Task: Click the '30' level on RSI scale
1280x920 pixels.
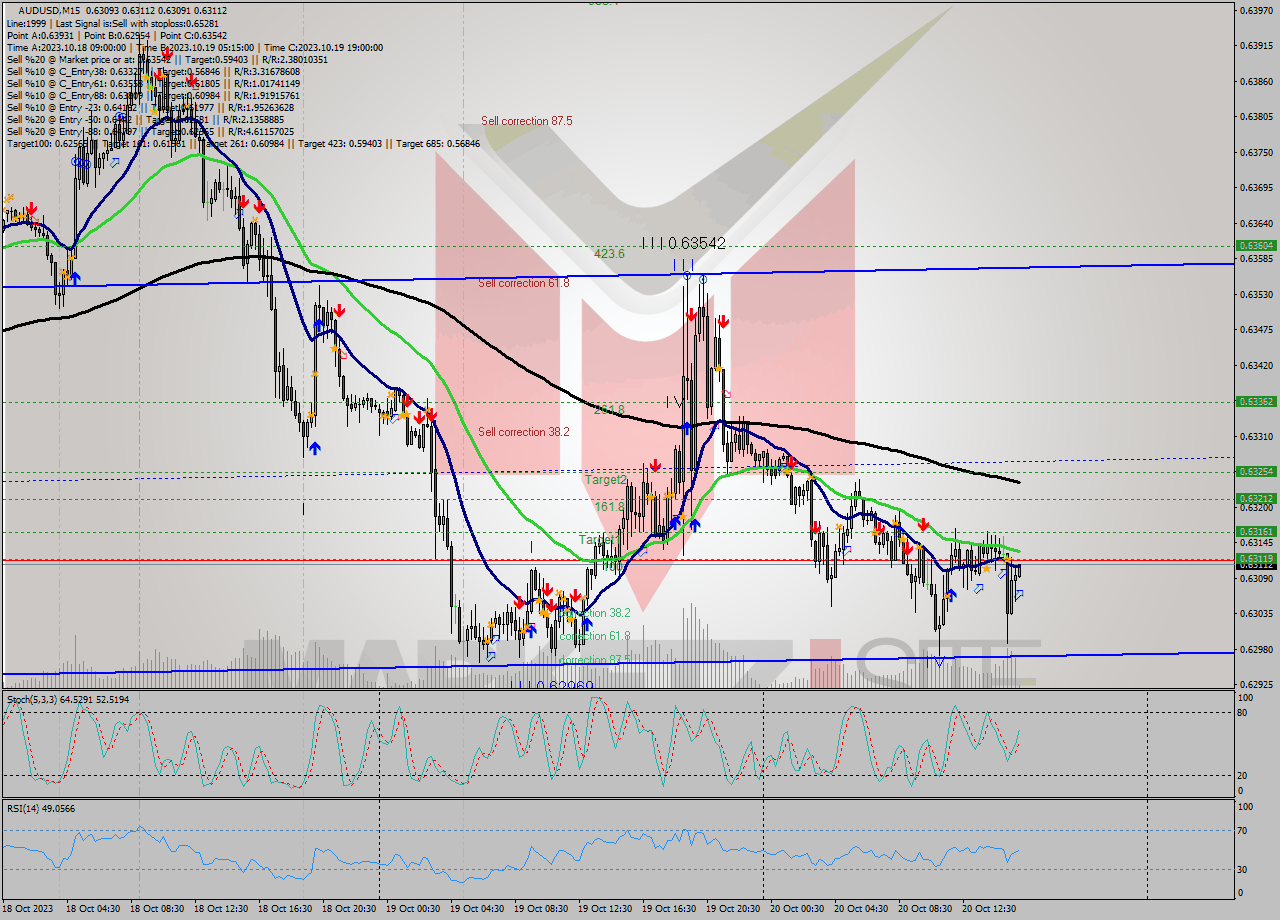Action: click(1242, 869)
